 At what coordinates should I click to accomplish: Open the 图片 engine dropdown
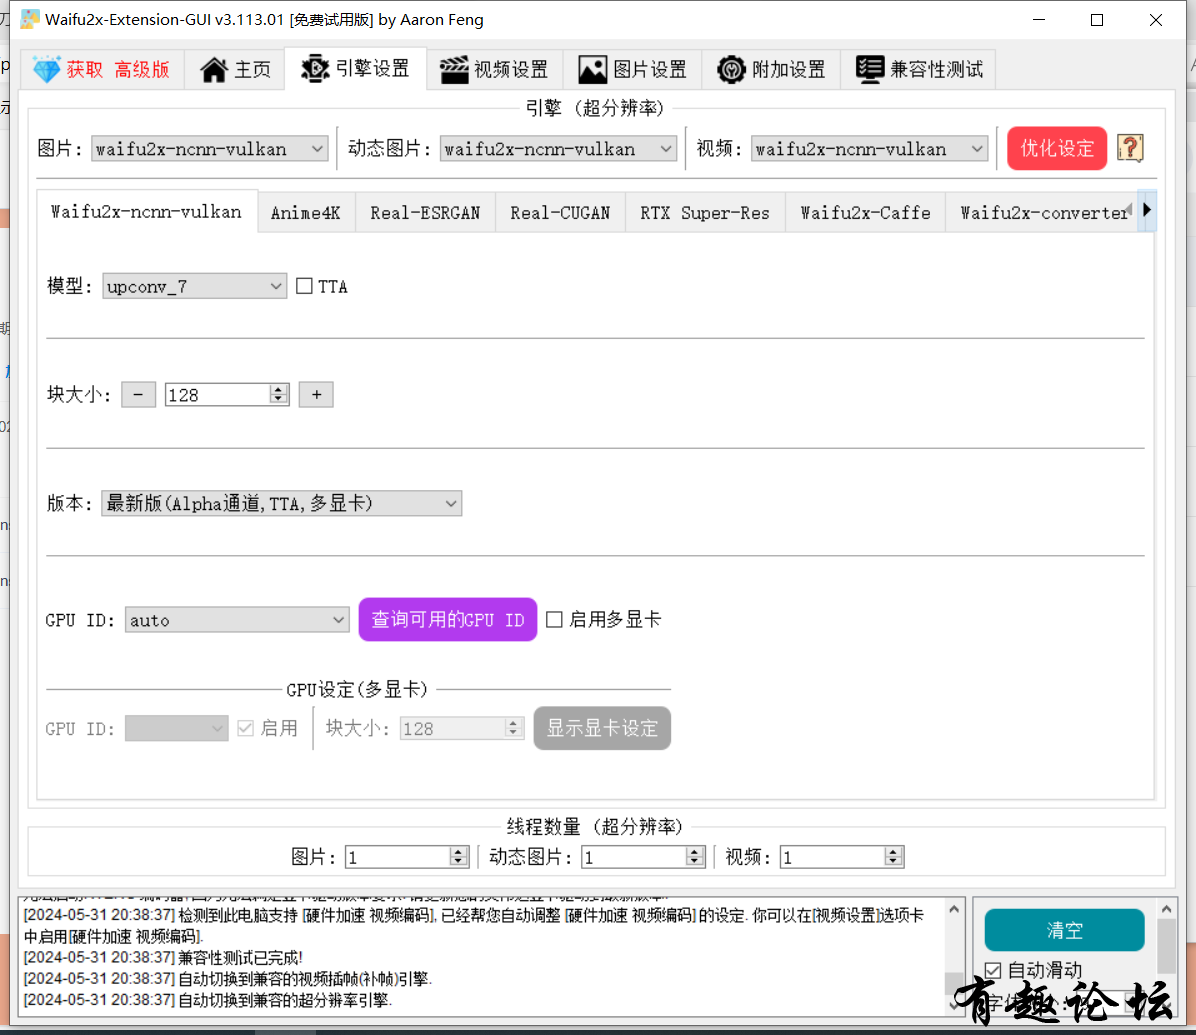click(210, 149)
